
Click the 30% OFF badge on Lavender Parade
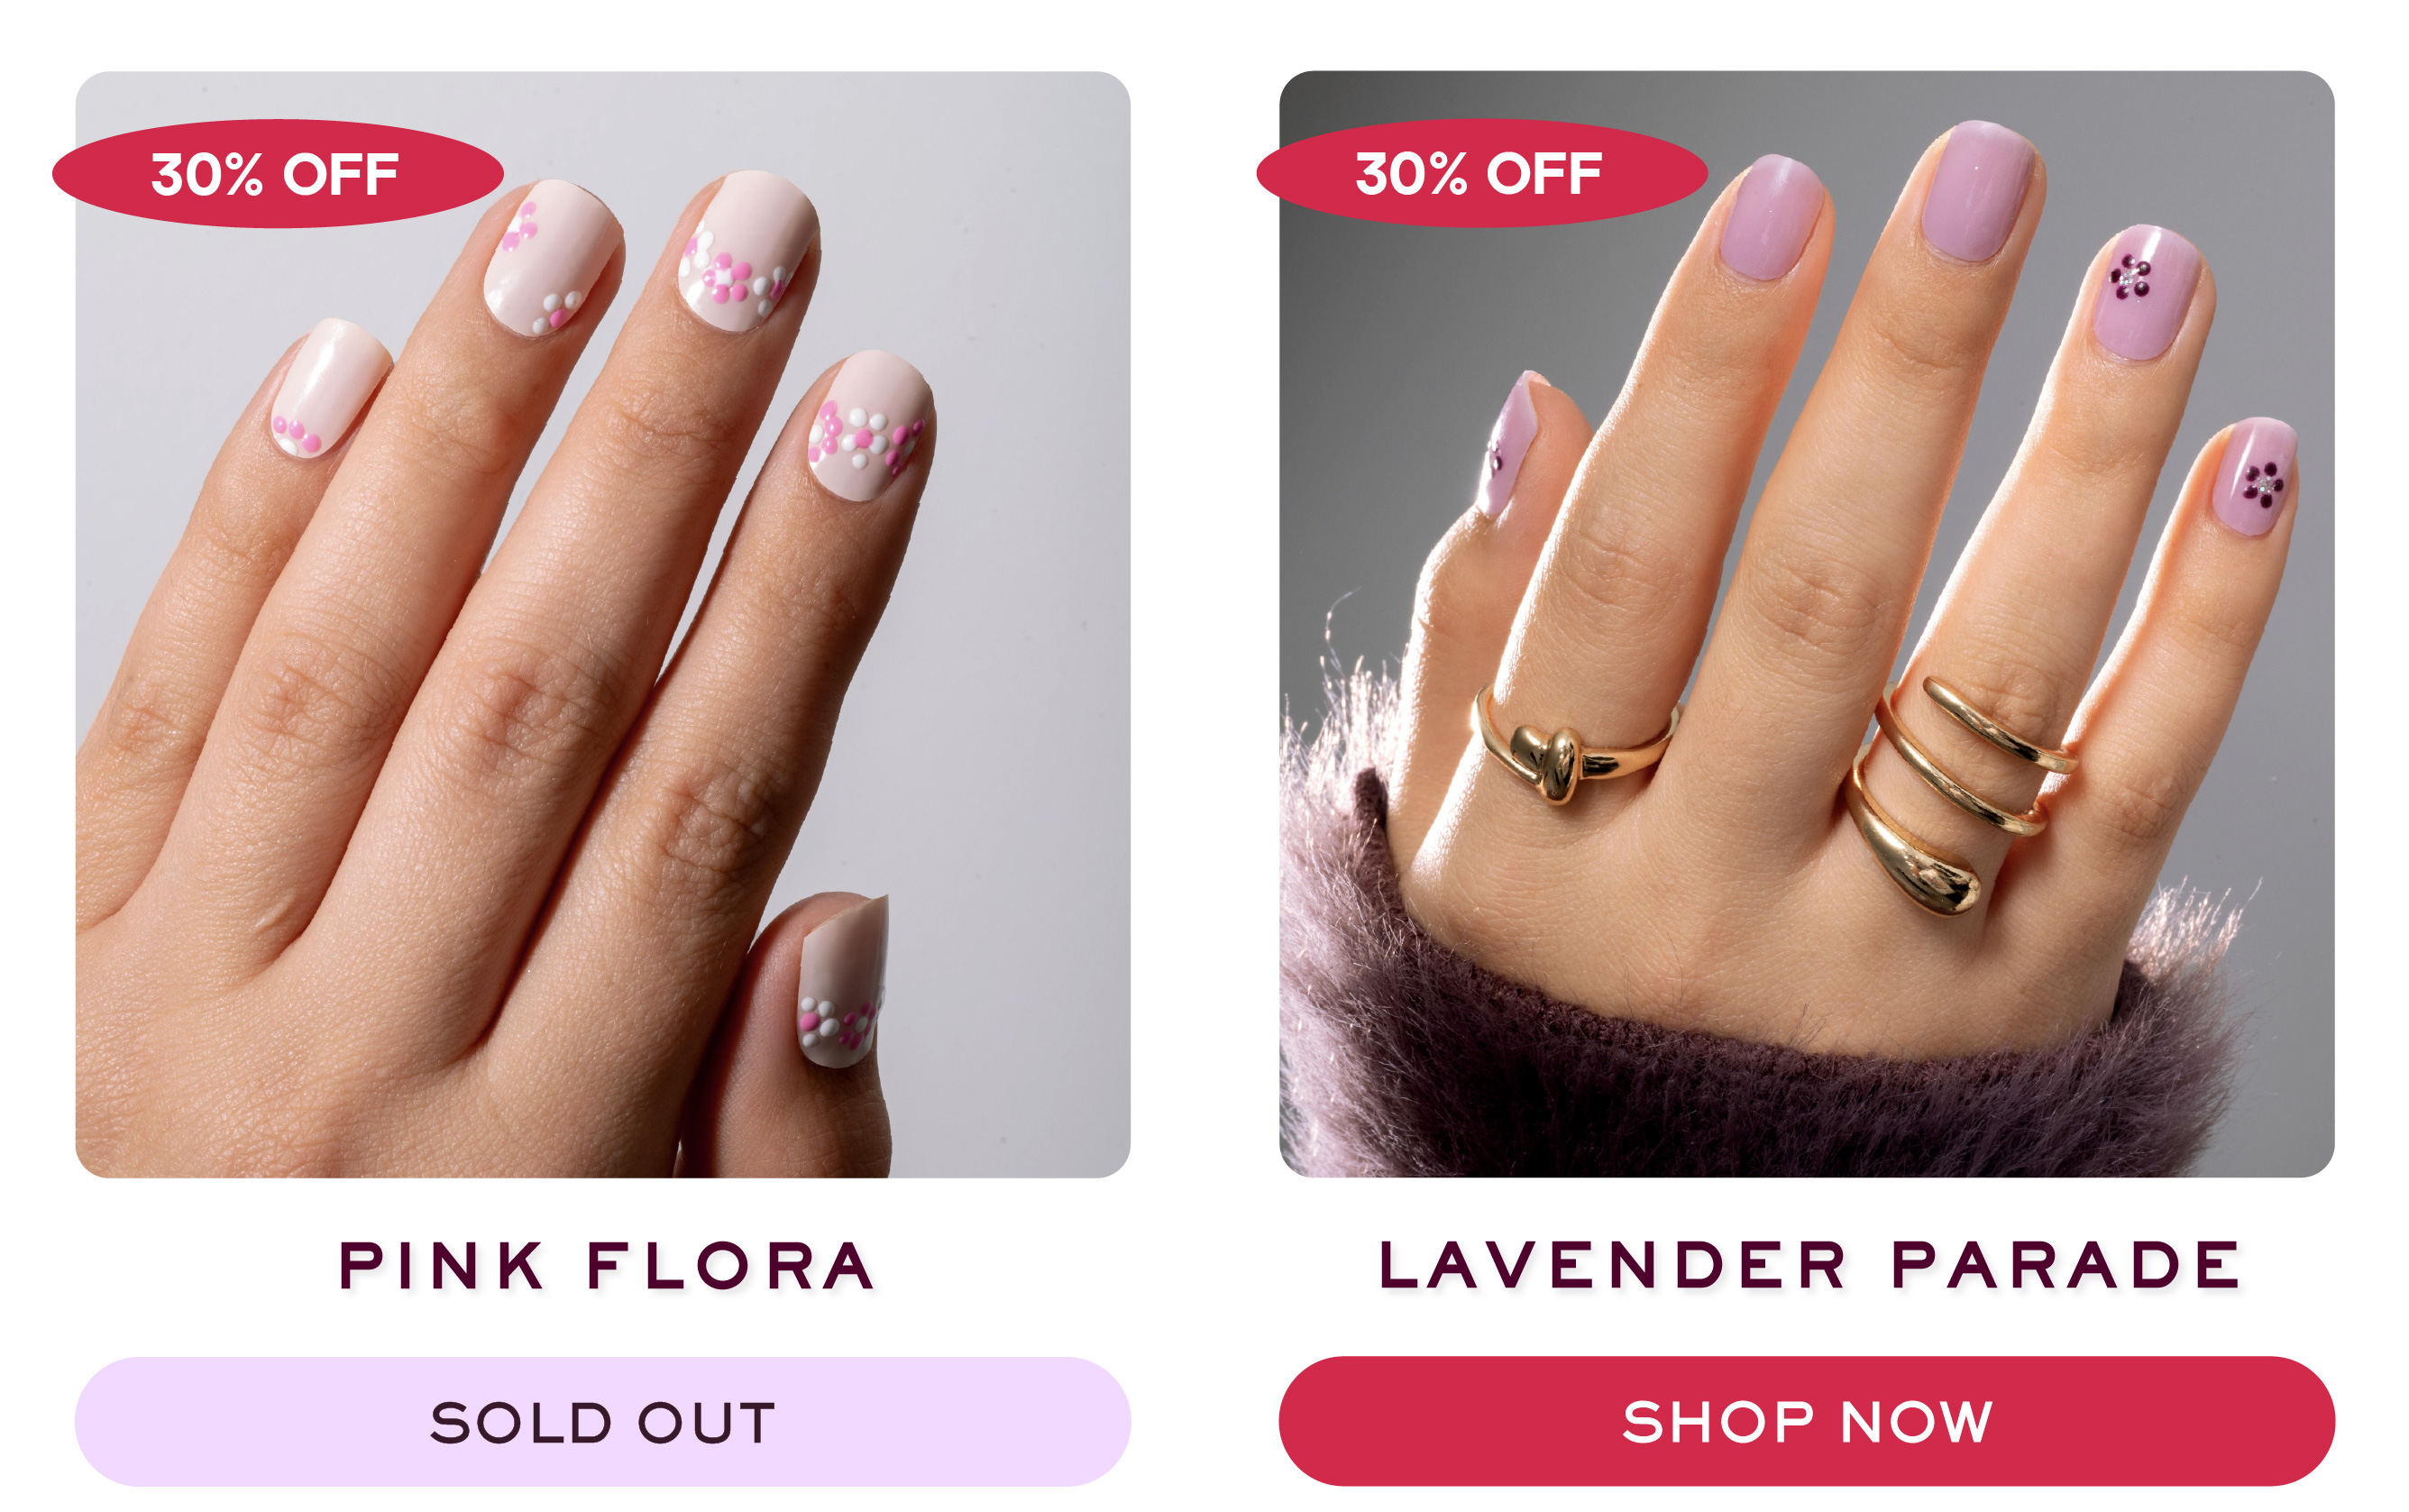tap(1482, 173)
